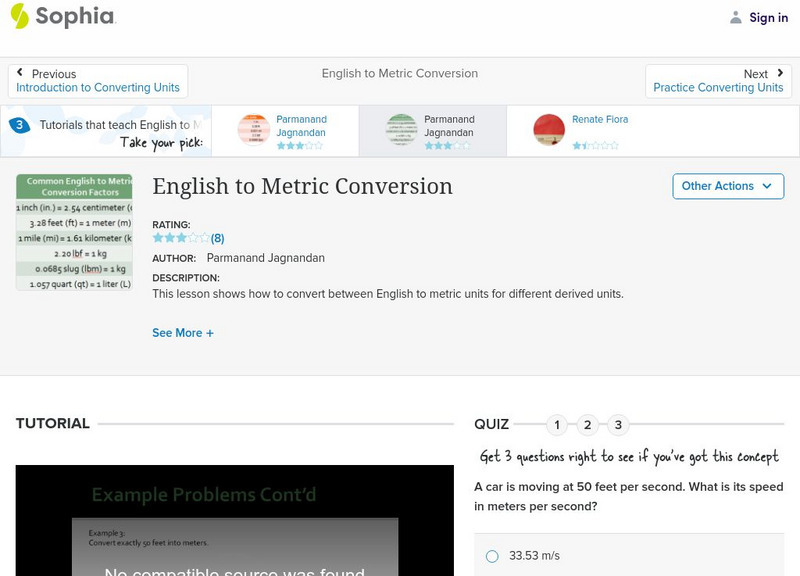Screen dimensions: 800x576
Task: Click the blue tutorial count badge
Action: [x=18, y=125]
